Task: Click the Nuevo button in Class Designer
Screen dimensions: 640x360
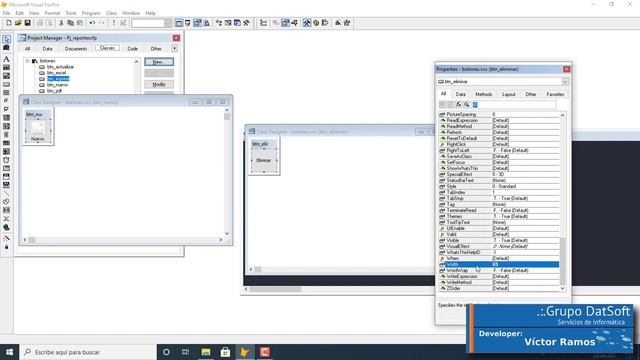Action: point(38,131)
